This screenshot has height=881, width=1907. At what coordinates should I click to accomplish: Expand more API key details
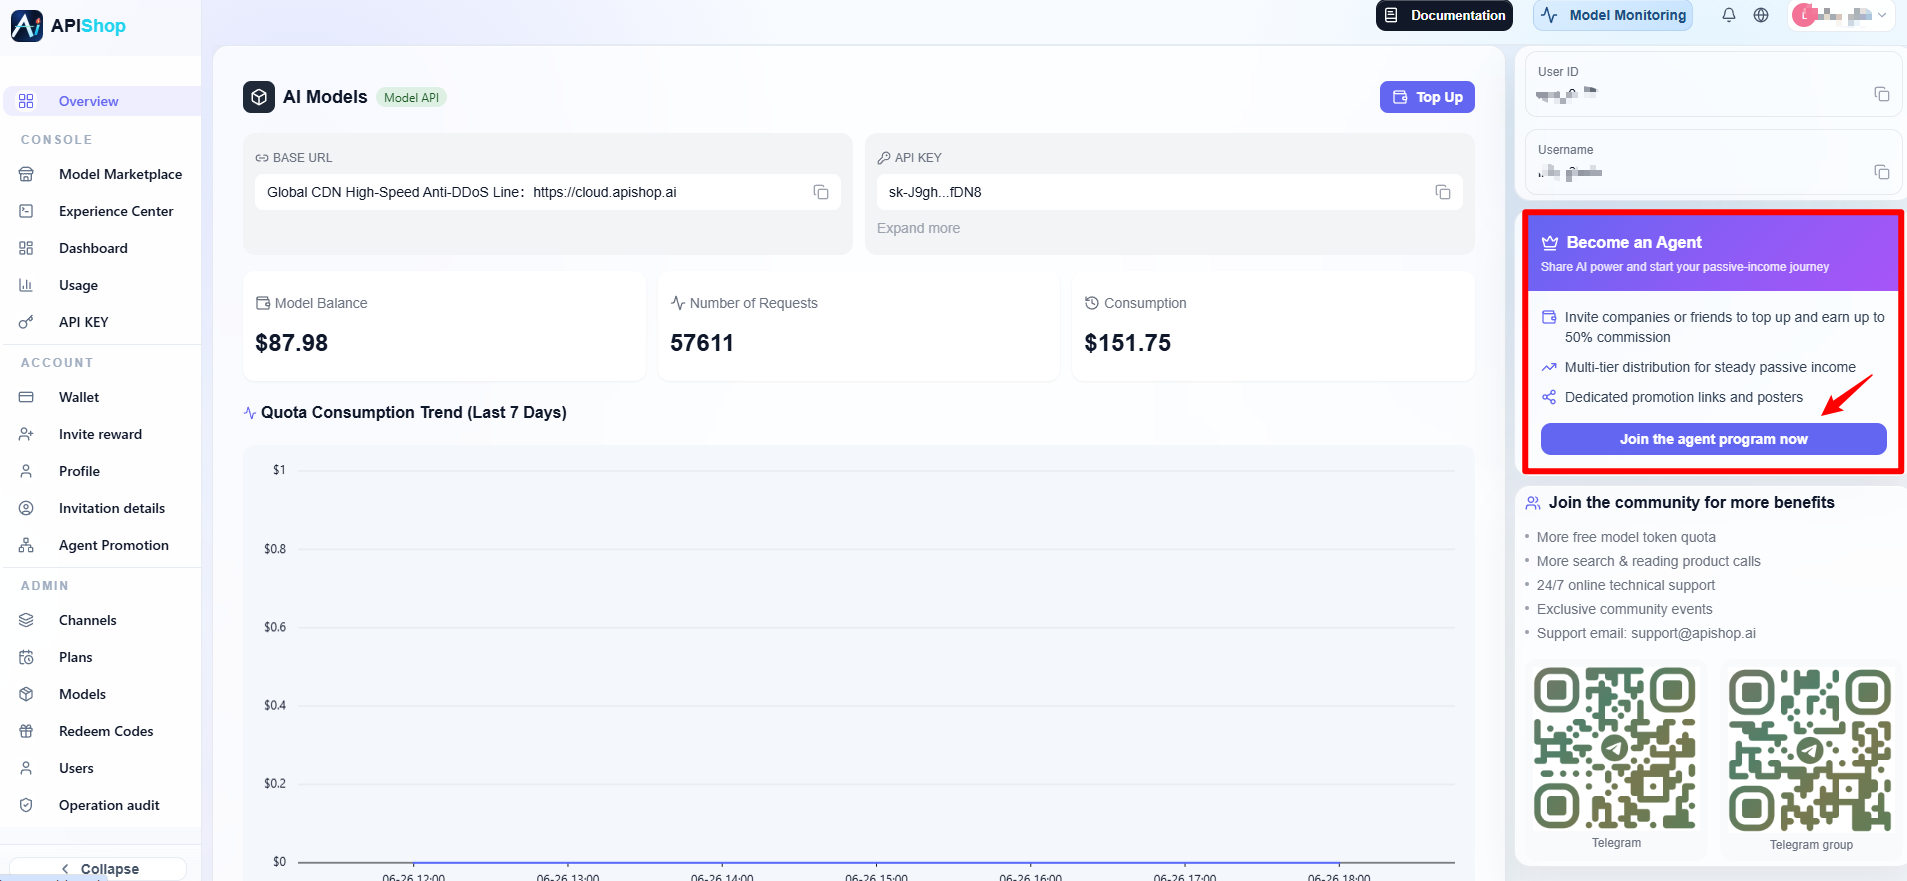[918, 228]
